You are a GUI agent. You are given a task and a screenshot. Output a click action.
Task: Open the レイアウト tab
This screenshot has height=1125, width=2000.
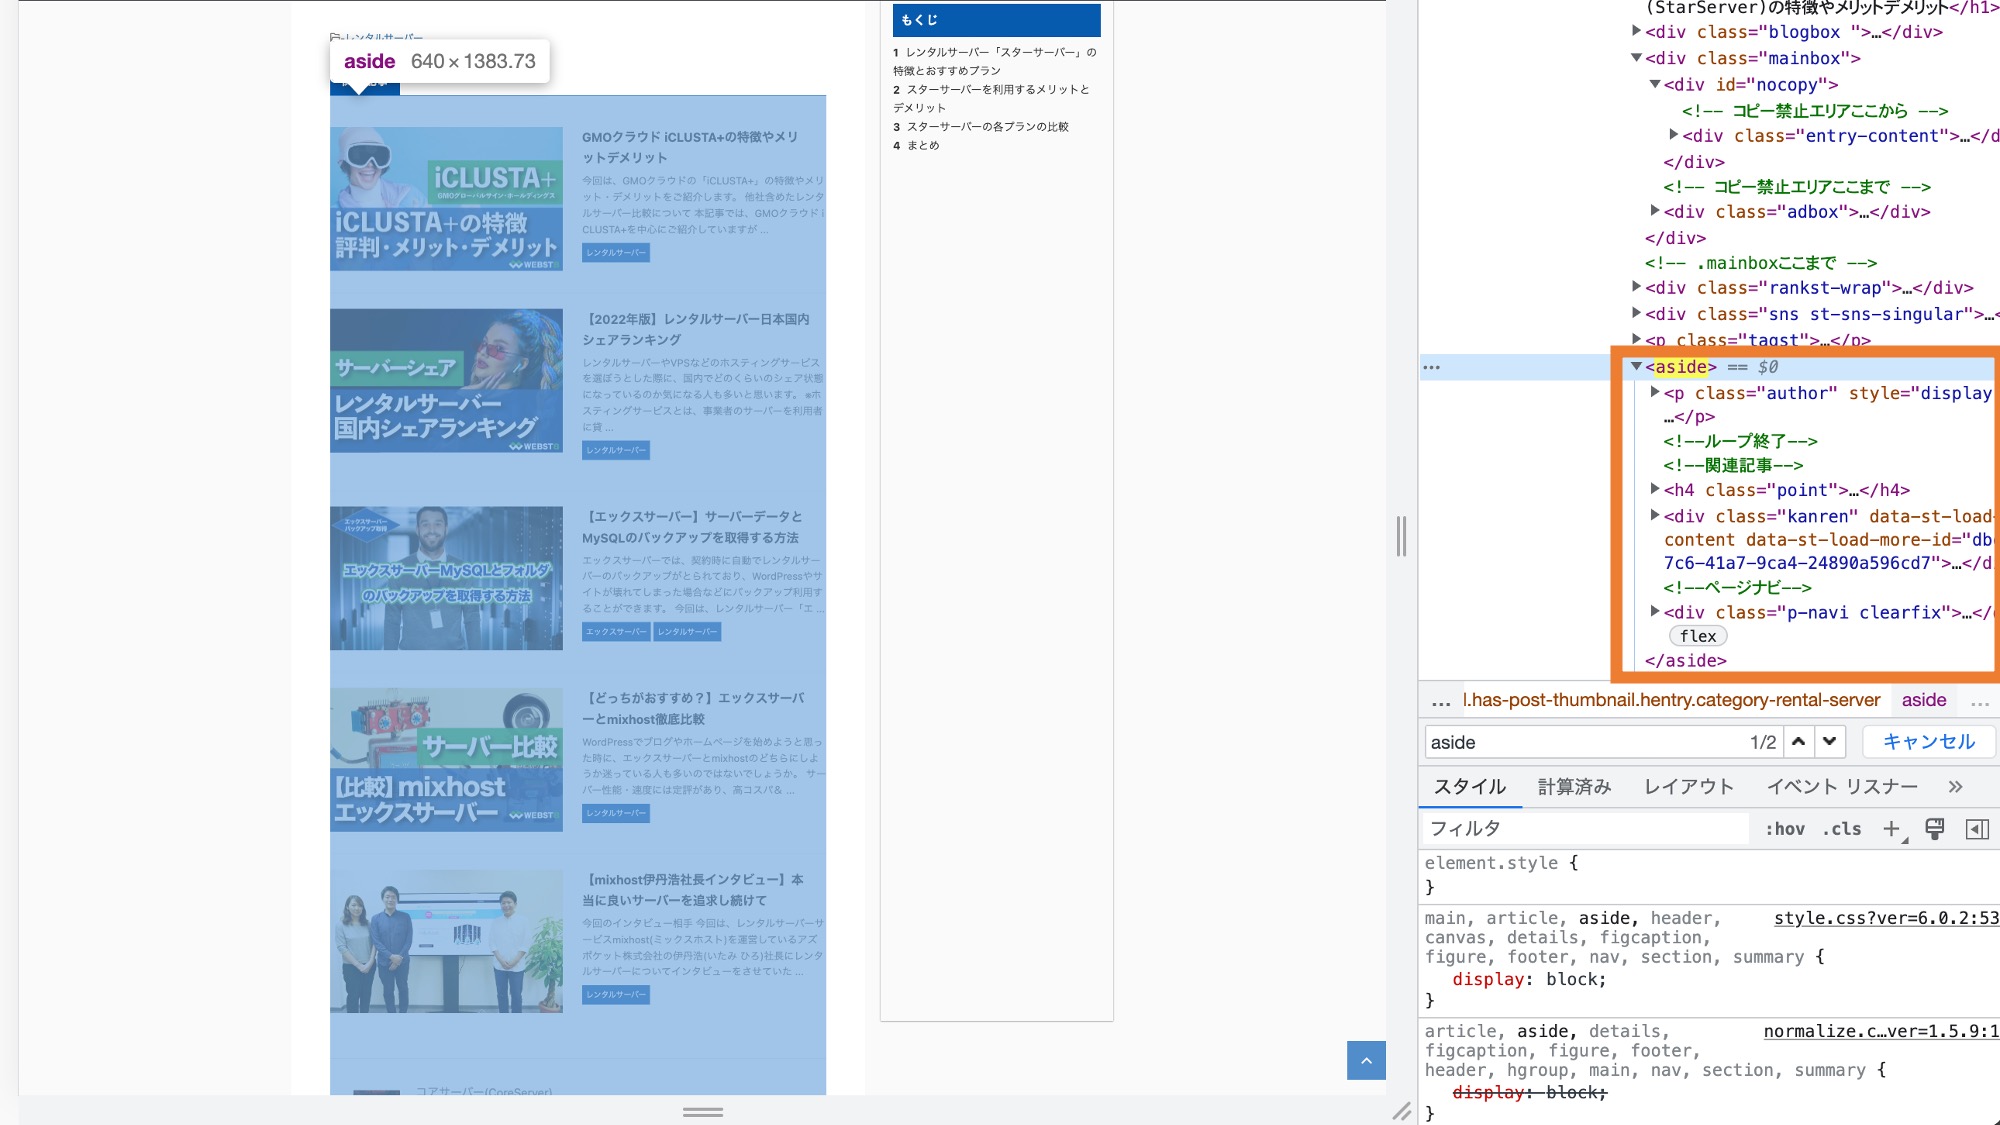pyautogui.click(x=1689, y=787)
